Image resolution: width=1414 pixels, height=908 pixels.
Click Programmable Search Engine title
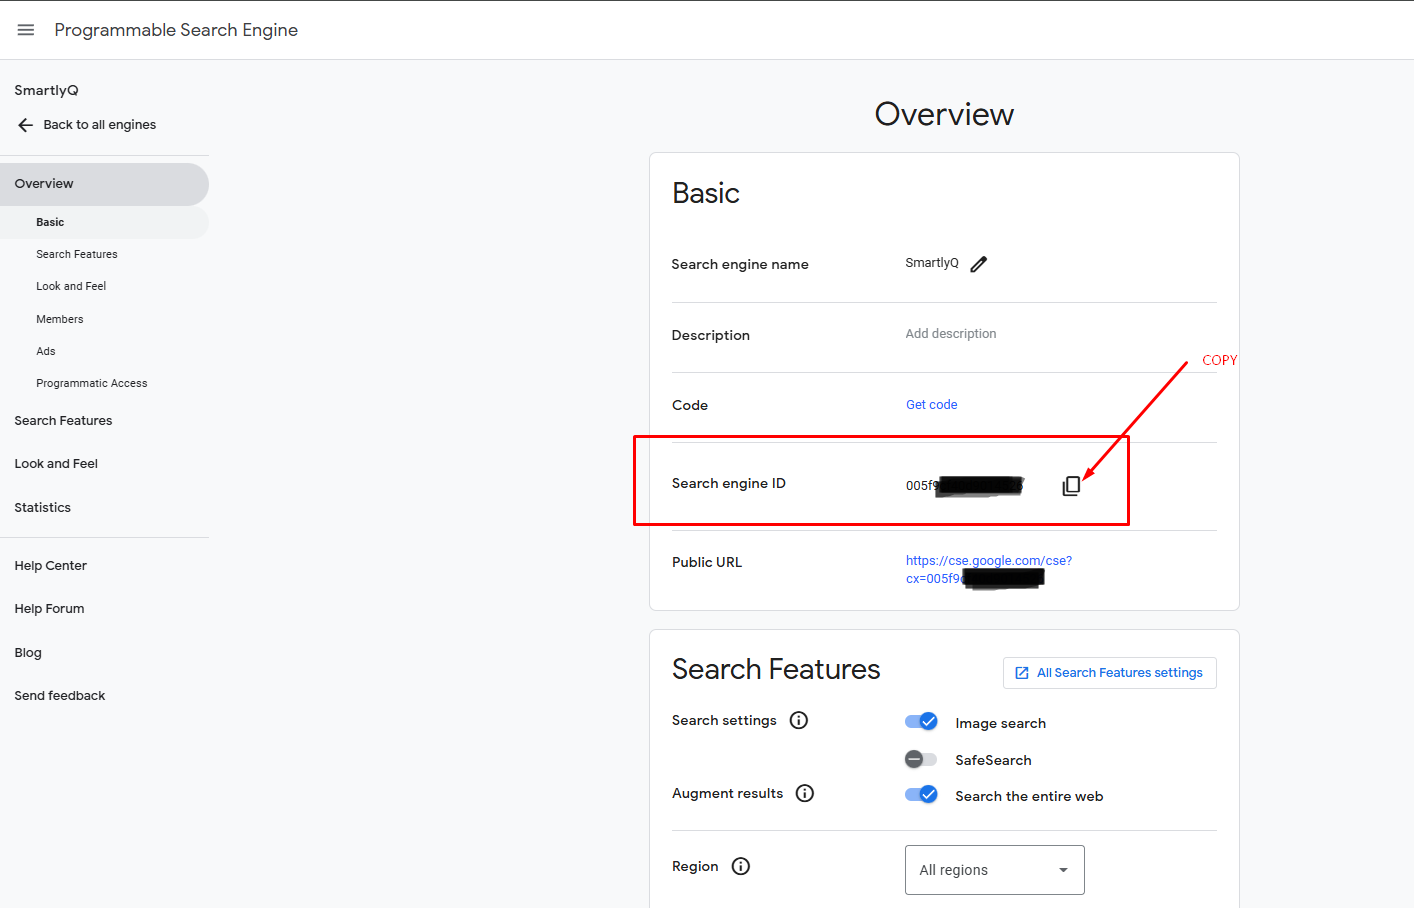tap(176, 30)
